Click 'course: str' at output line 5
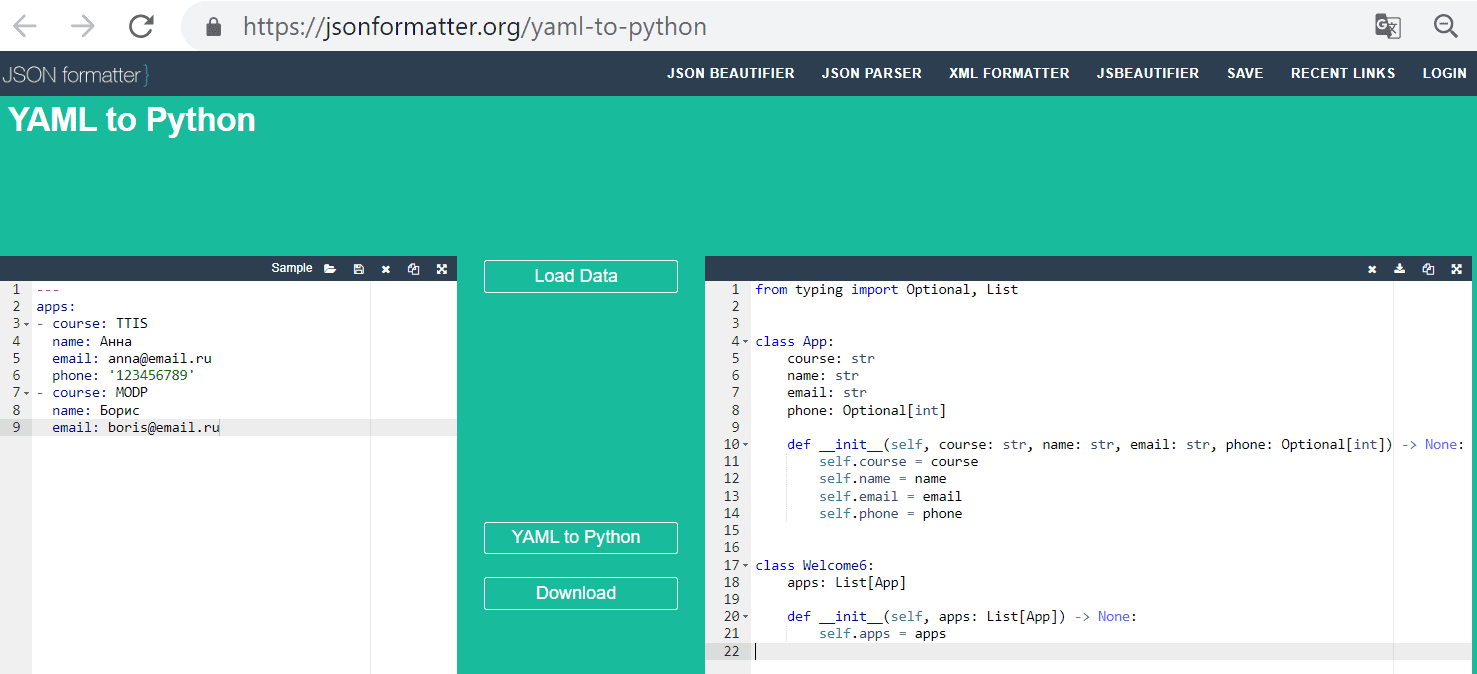This screenshot has height=674, width=1477. point(831,359)
